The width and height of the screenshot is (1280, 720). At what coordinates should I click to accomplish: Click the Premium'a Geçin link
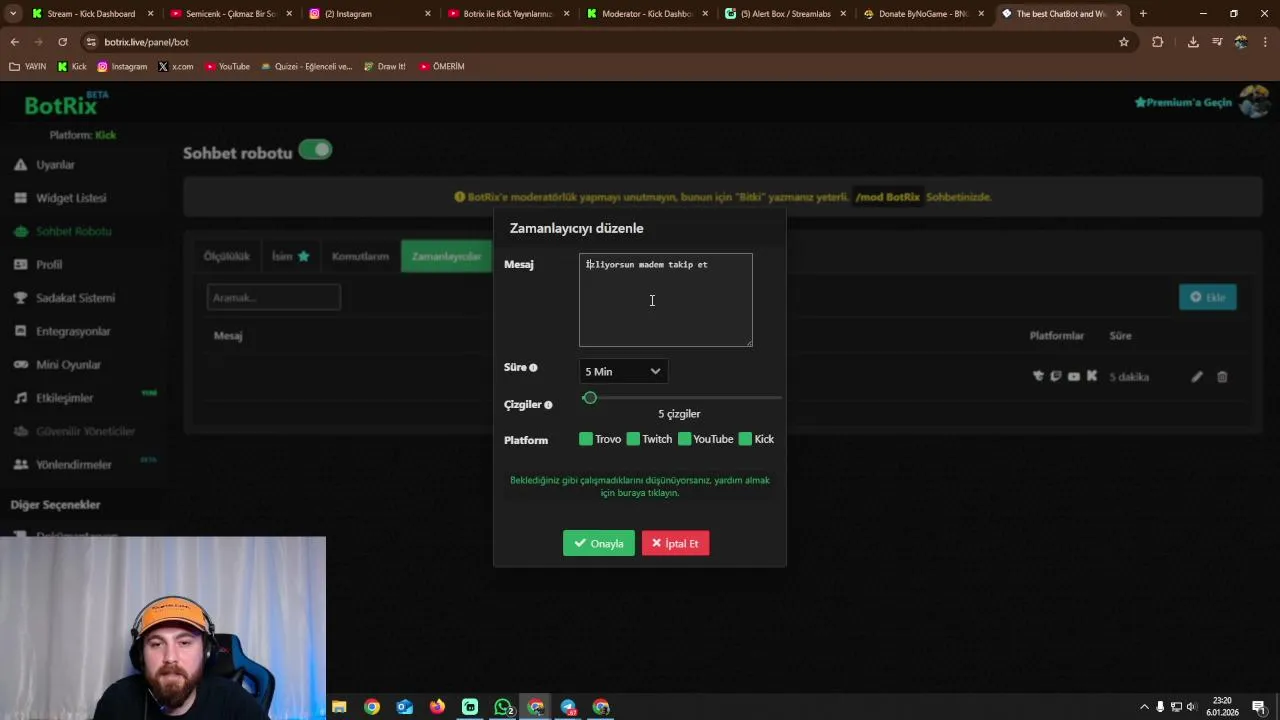tap(1183, 103)
